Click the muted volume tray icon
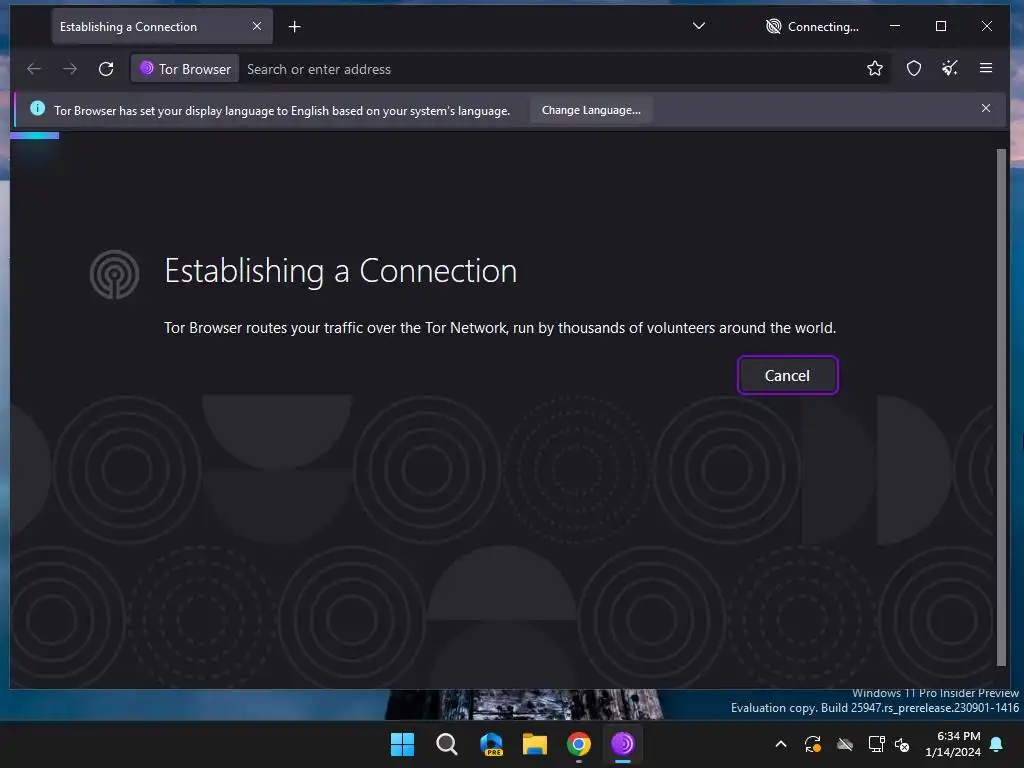 tap(902, 744)
